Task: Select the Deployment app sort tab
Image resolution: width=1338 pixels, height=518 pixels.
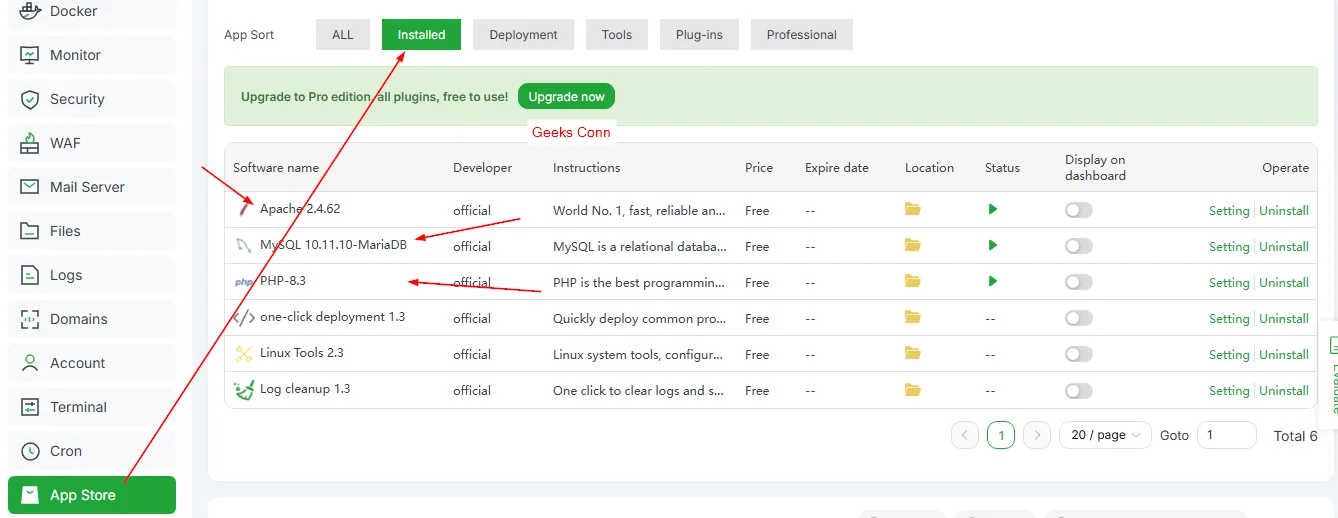Action: click(523, 34)
